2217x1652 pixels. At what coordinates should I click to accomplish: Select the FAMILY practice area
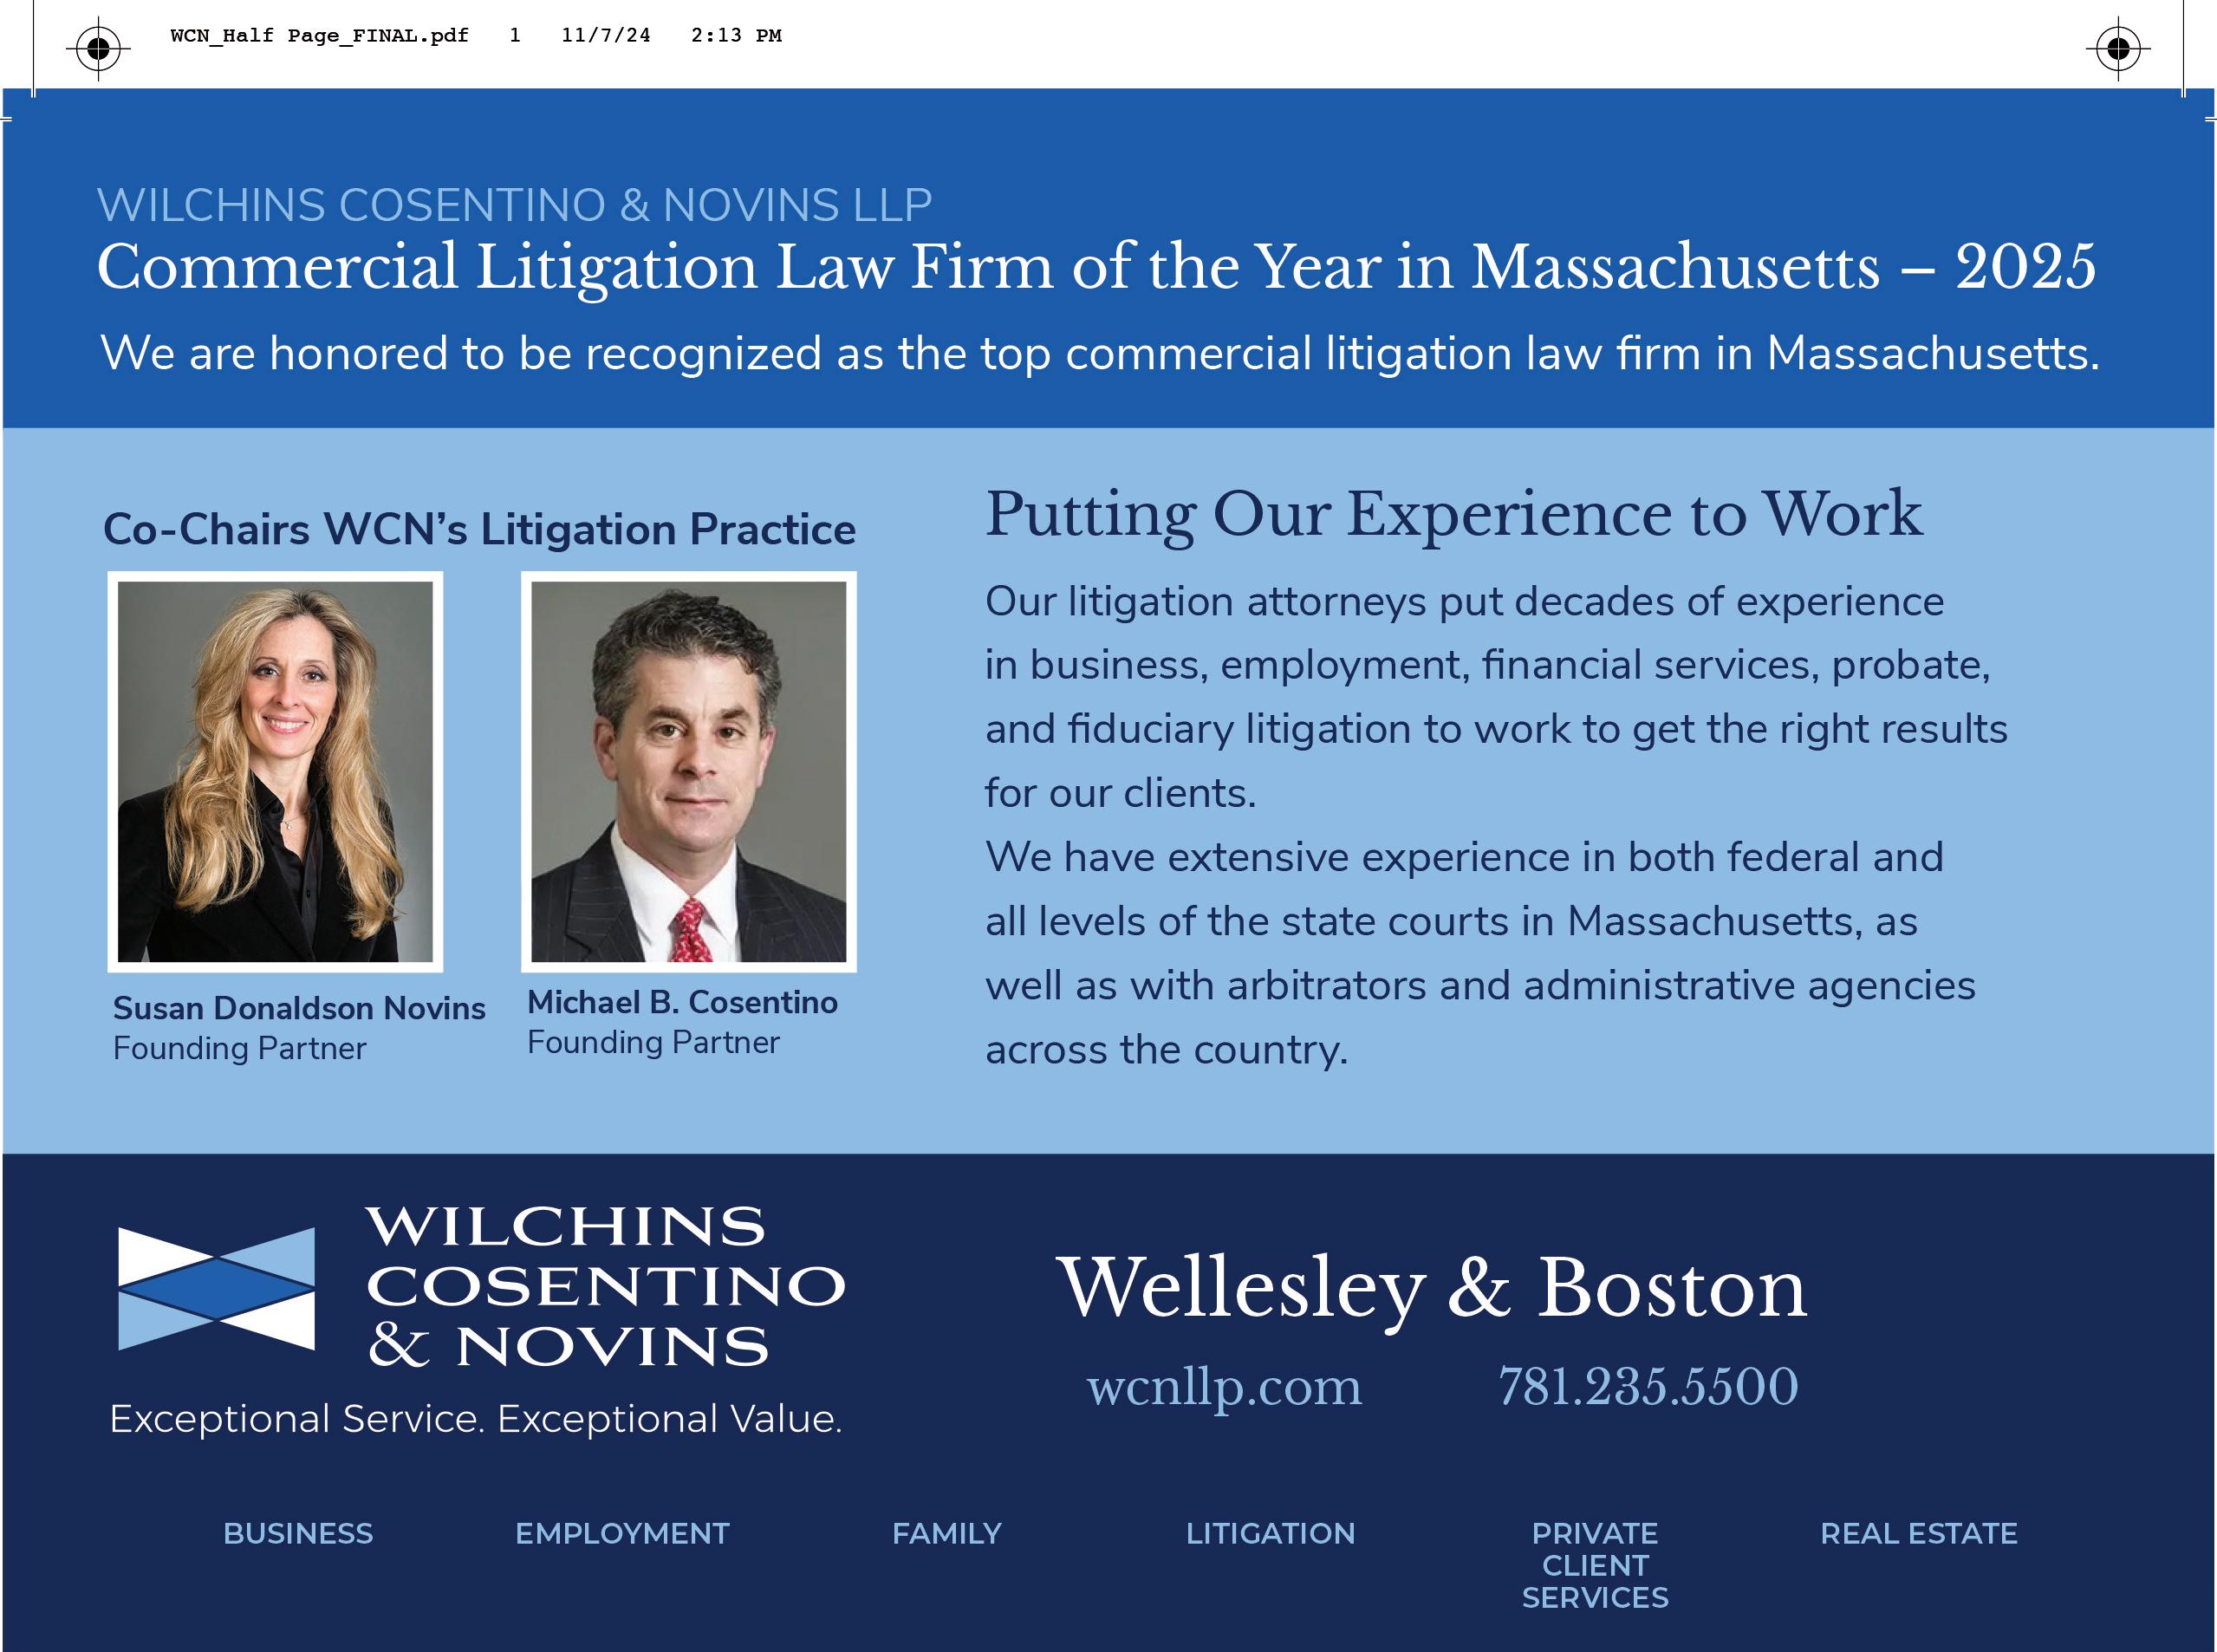pos(946,1533)
